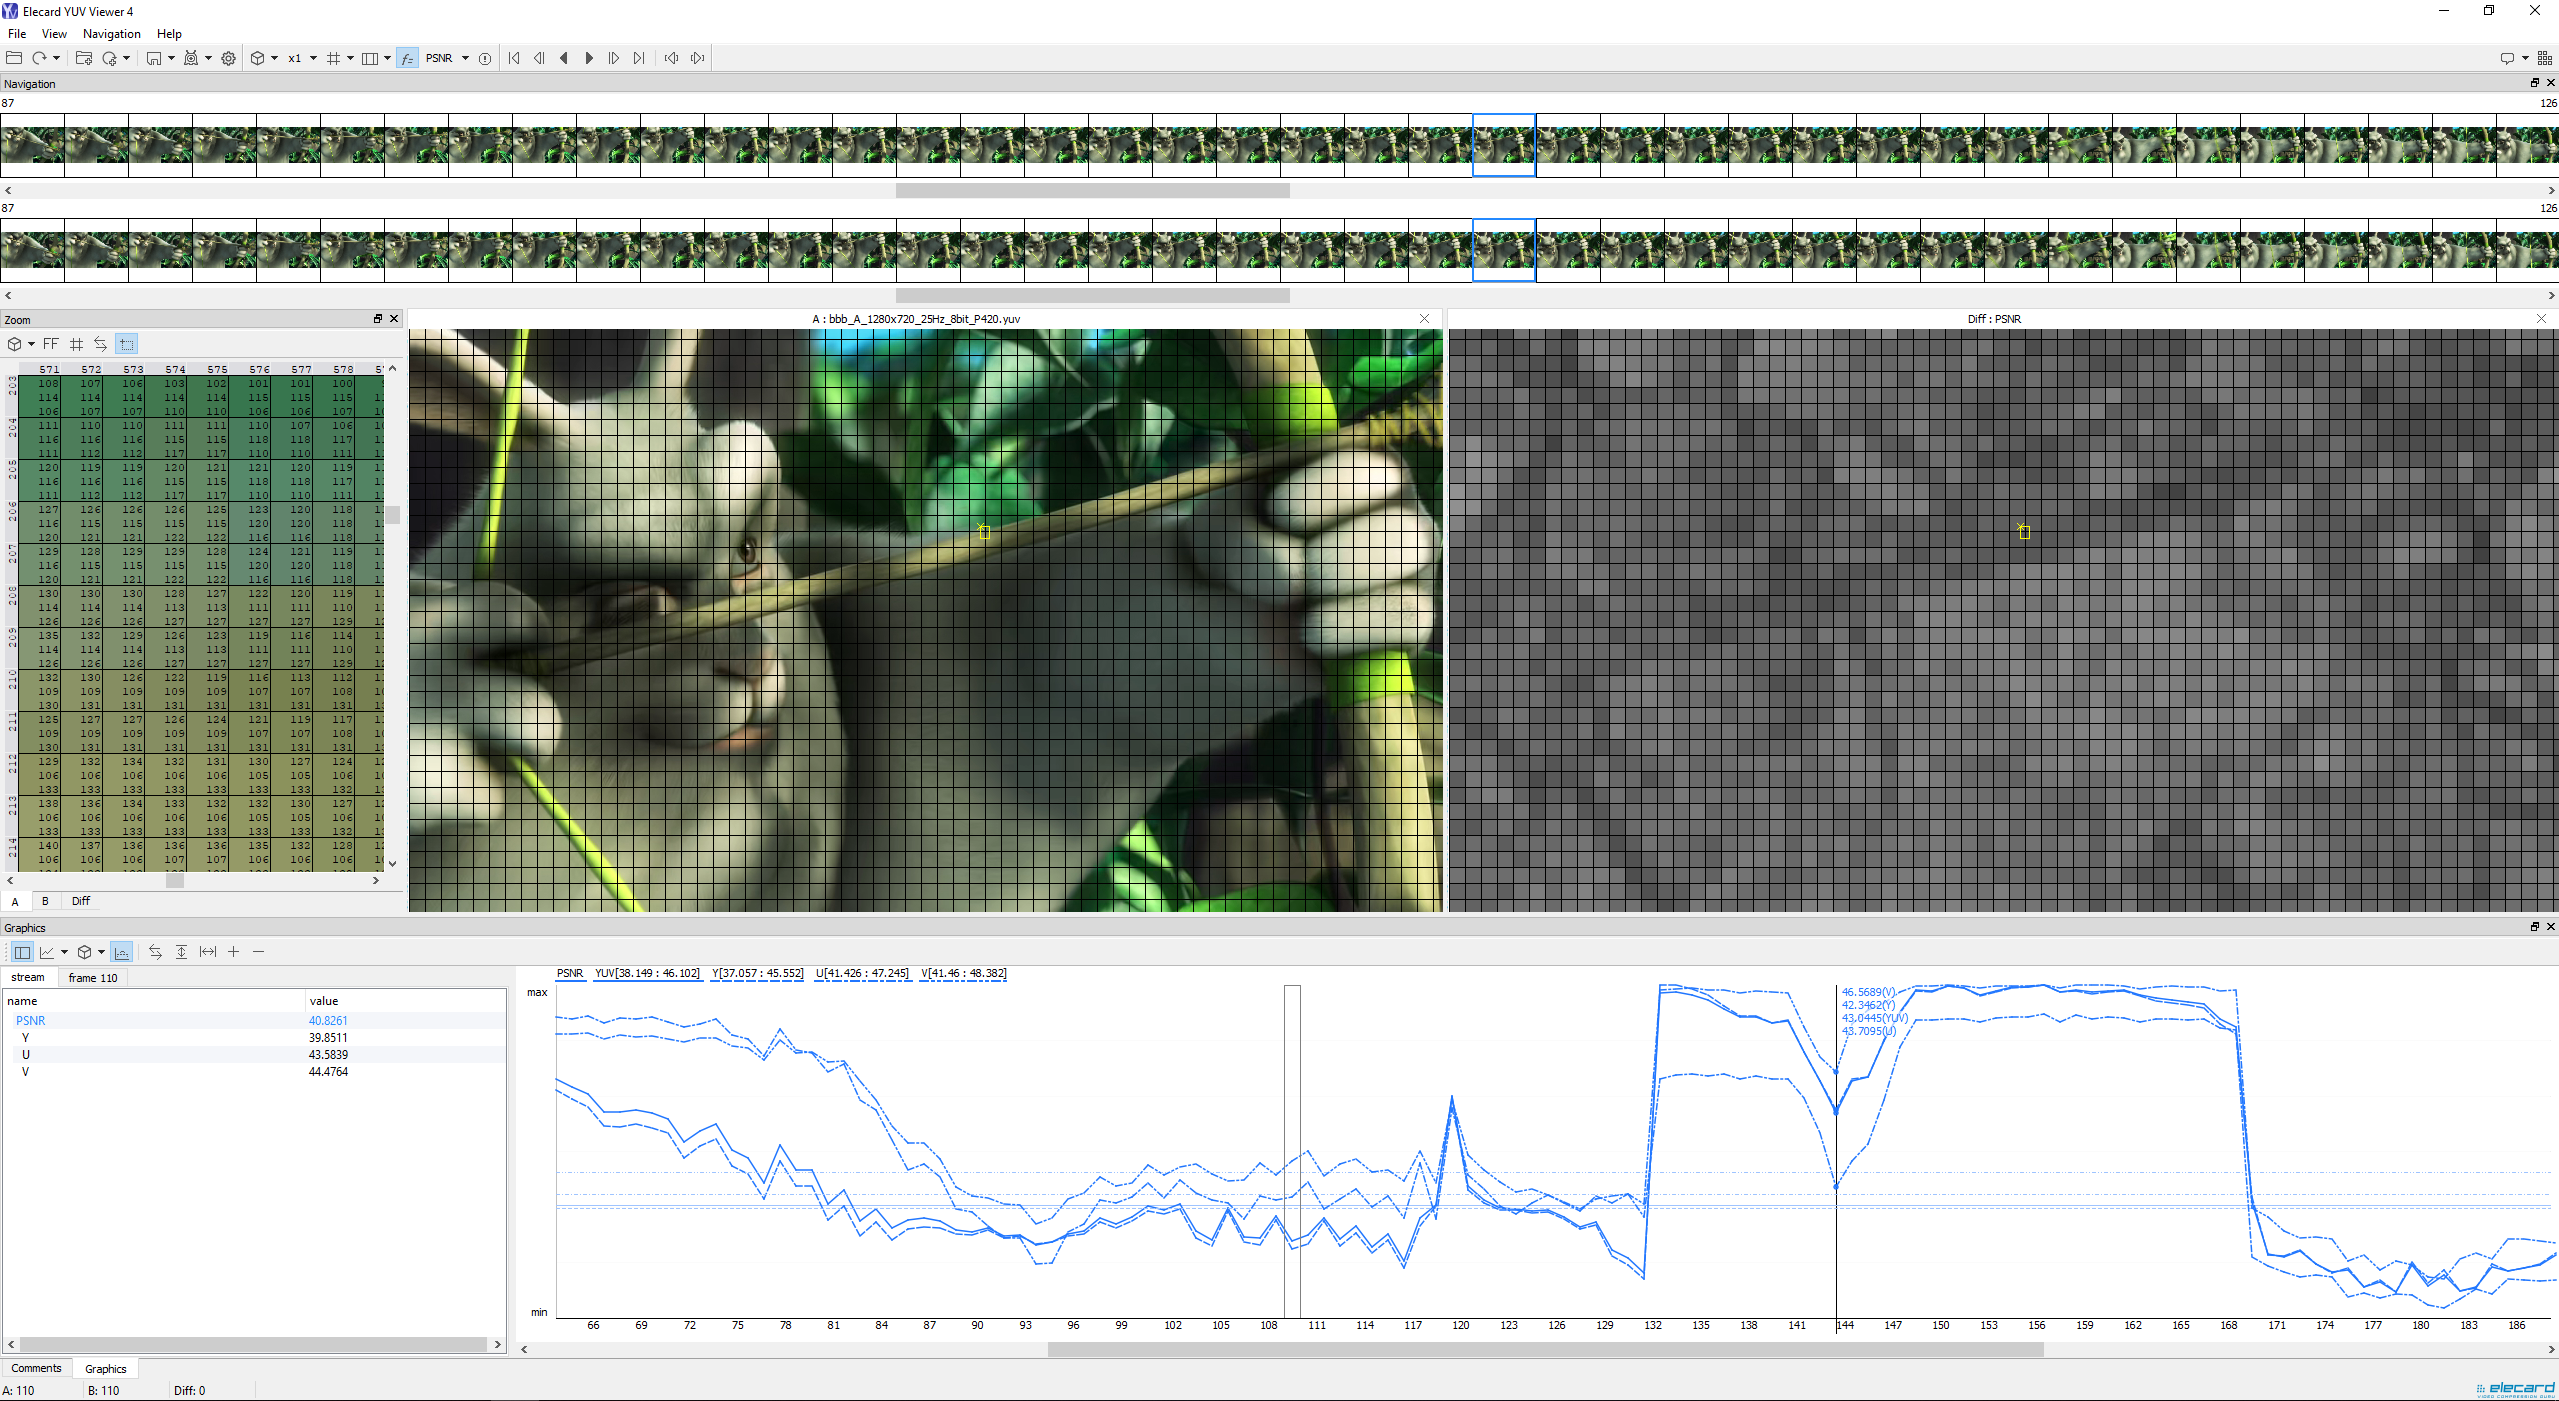
Task: Open the Navigation menu
Action: coord(111,33)
